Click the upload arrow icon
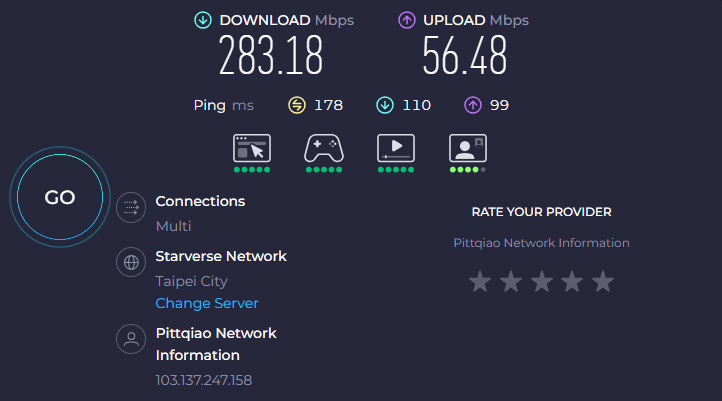 tap(407, 20)
